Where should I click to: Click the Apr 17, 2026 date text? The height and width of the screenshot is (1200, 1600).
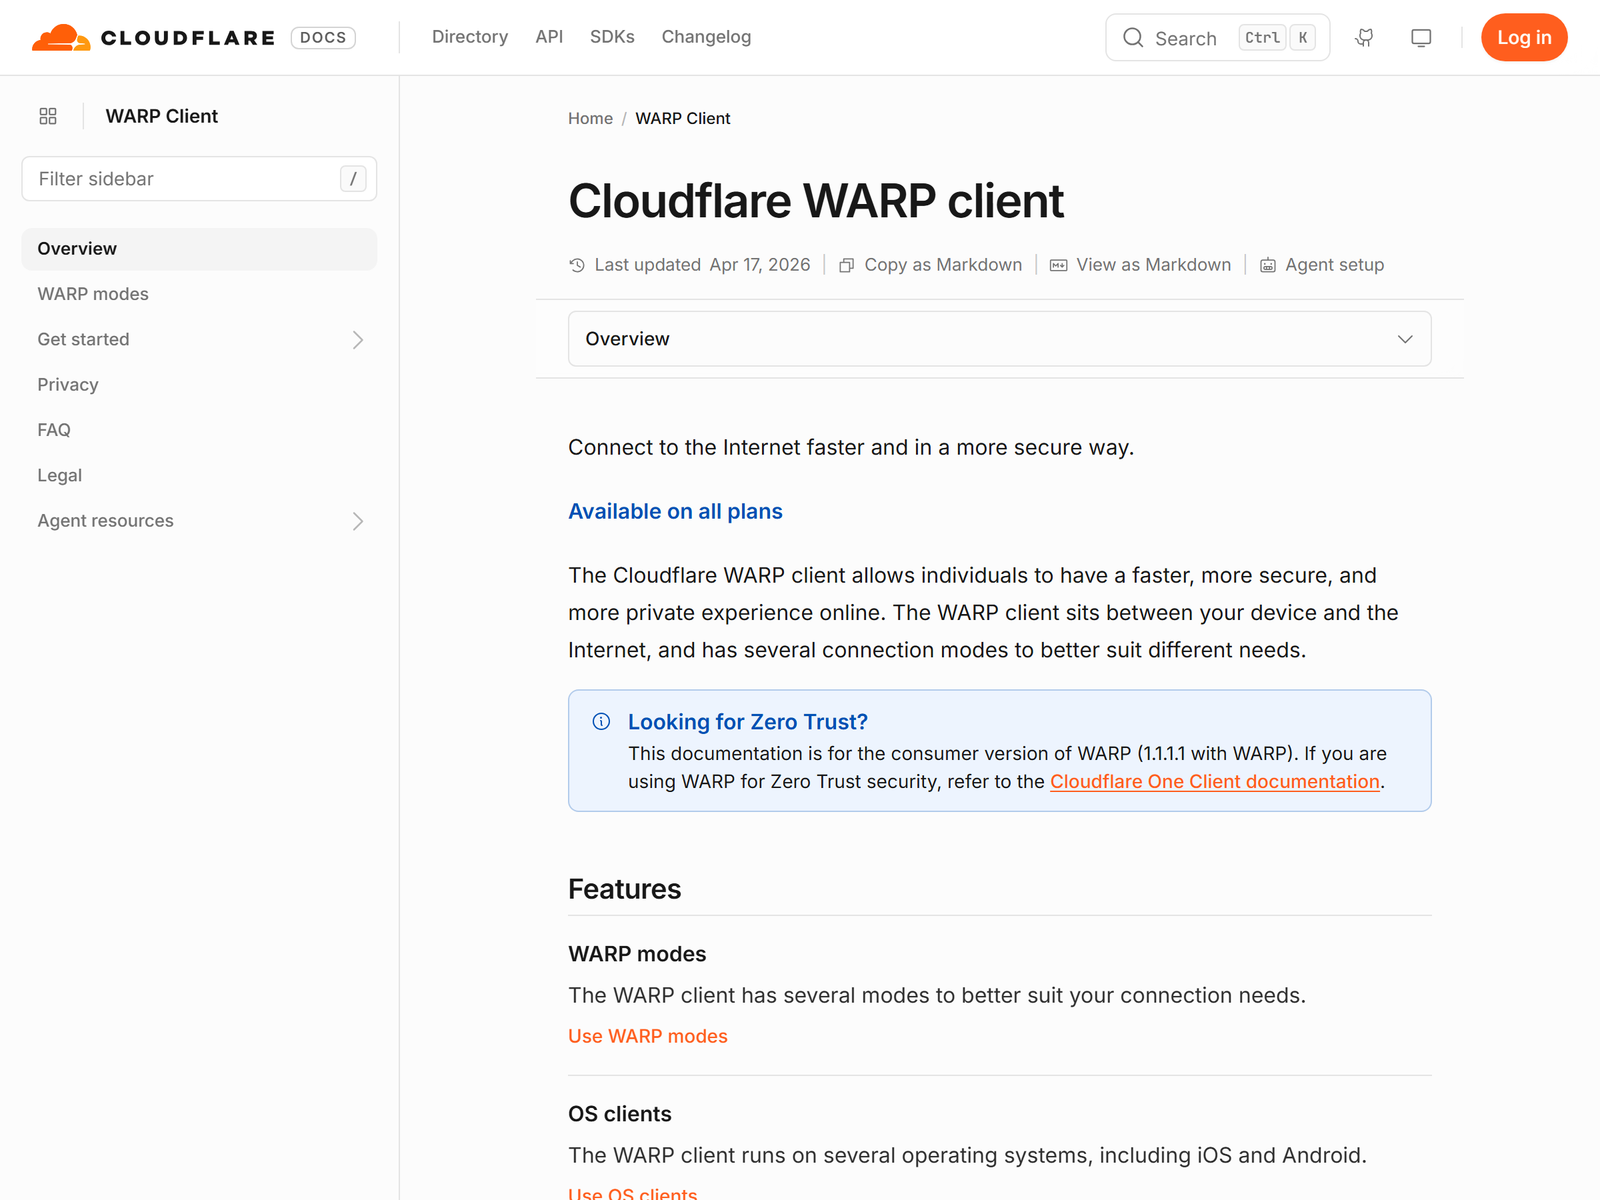coord(760,265)
